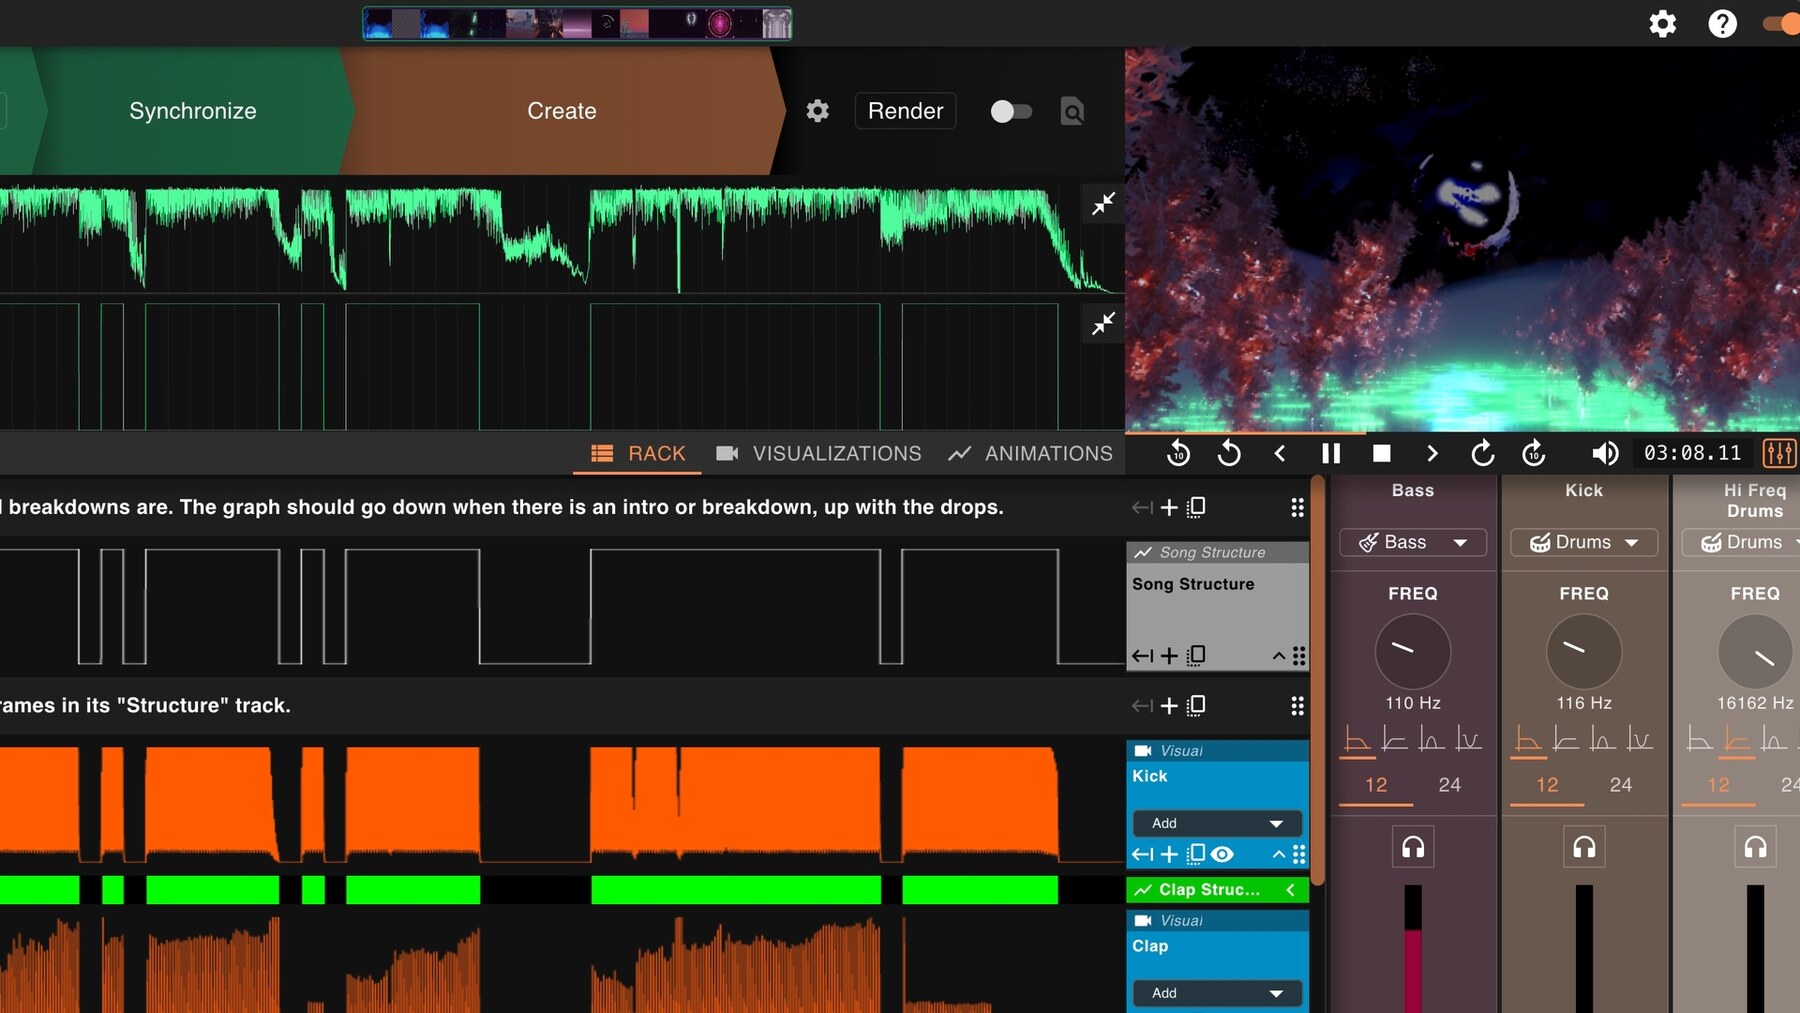Click the 03:08.11 timecode display
This screenshot has height=1013, width=1800.
(1692, 453)
